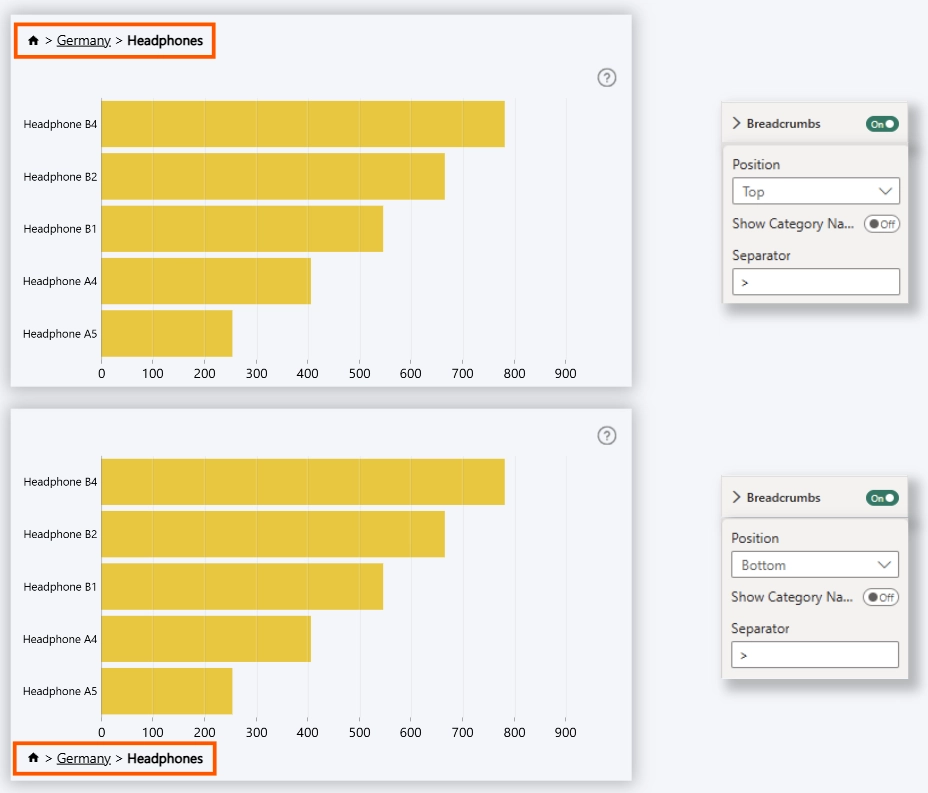Enable Show Category Name in the Bottom-position panel

(881, 597)
